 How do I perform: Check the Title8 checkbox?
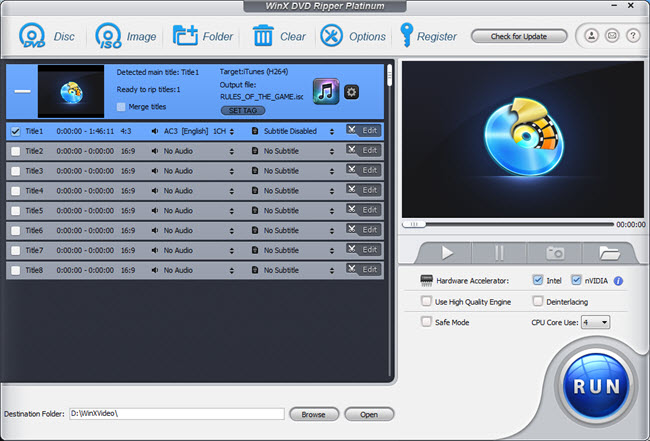(x=16, y=271)
